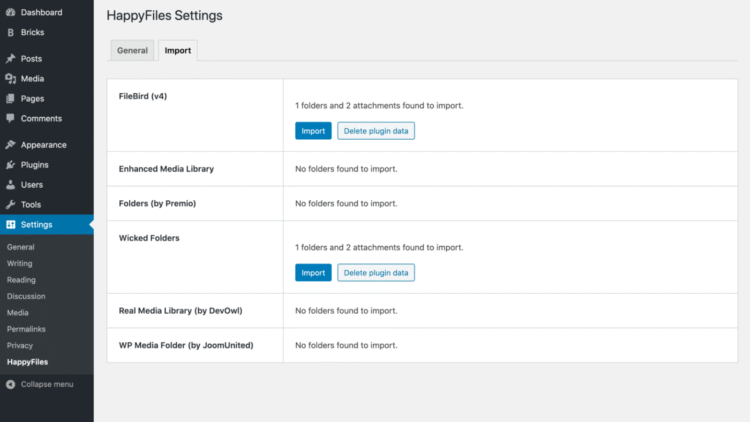Click WP Media Folder's 'No folders found' text
This screenshot has width=750, height=422.
[x=346, y=345]
